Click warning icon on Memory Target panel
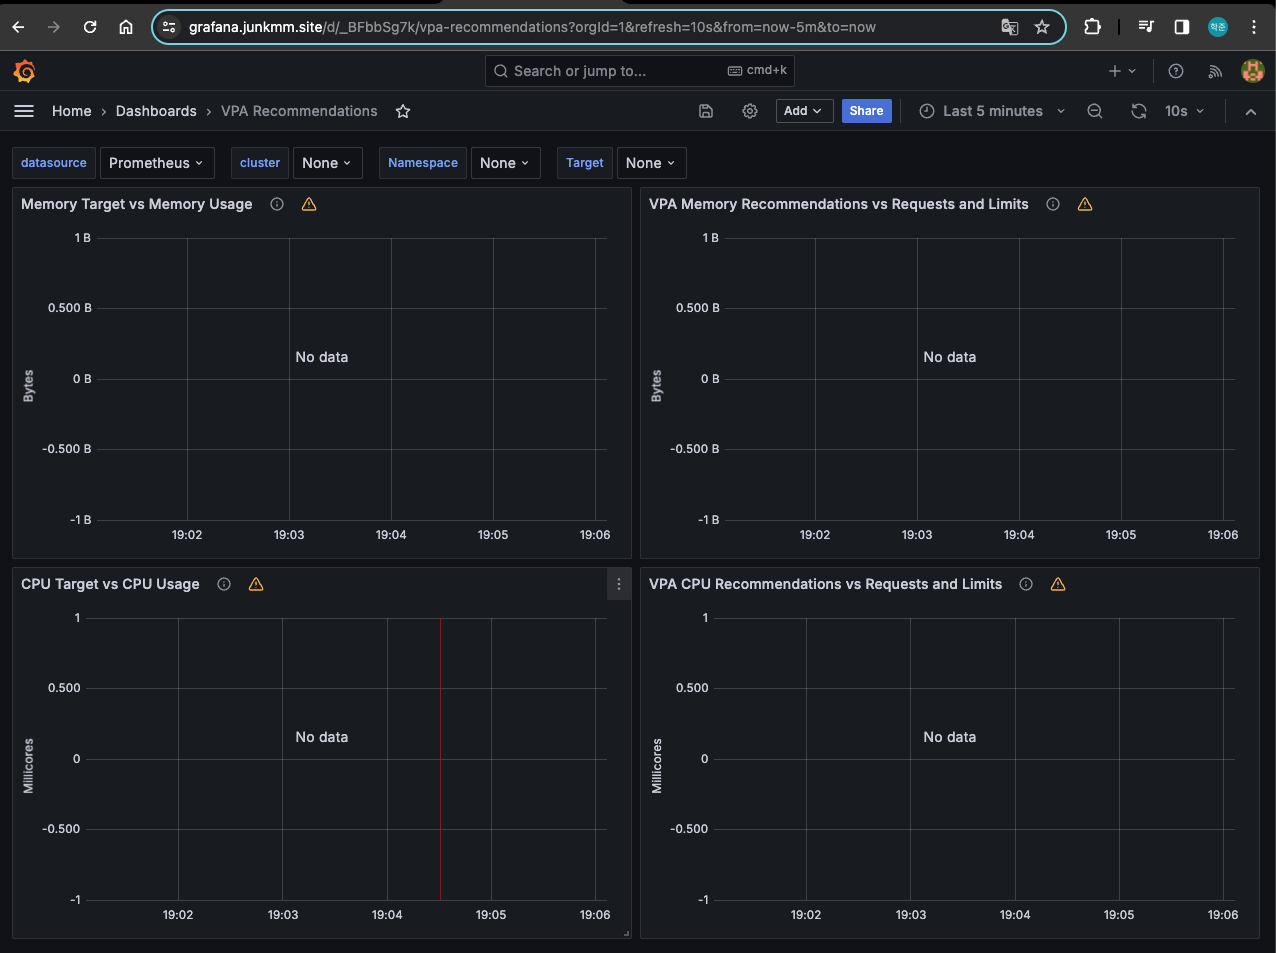This screenshot has width=1276, height=953. tap(309, 204)
